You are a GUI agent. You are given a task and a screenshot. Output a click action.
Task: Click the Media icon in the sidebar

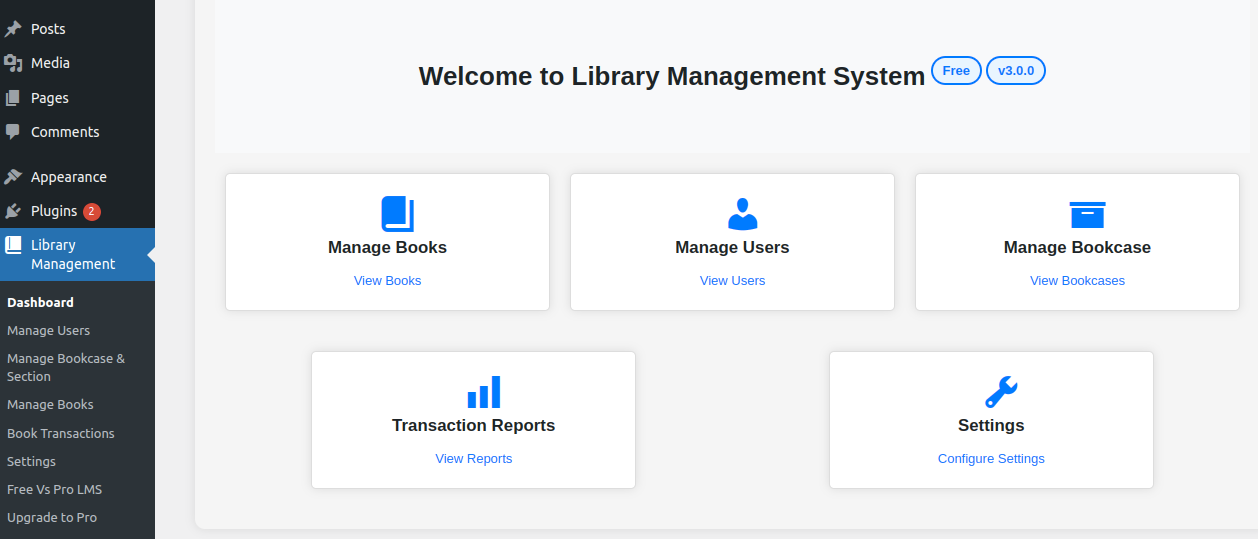pos(13,63)
